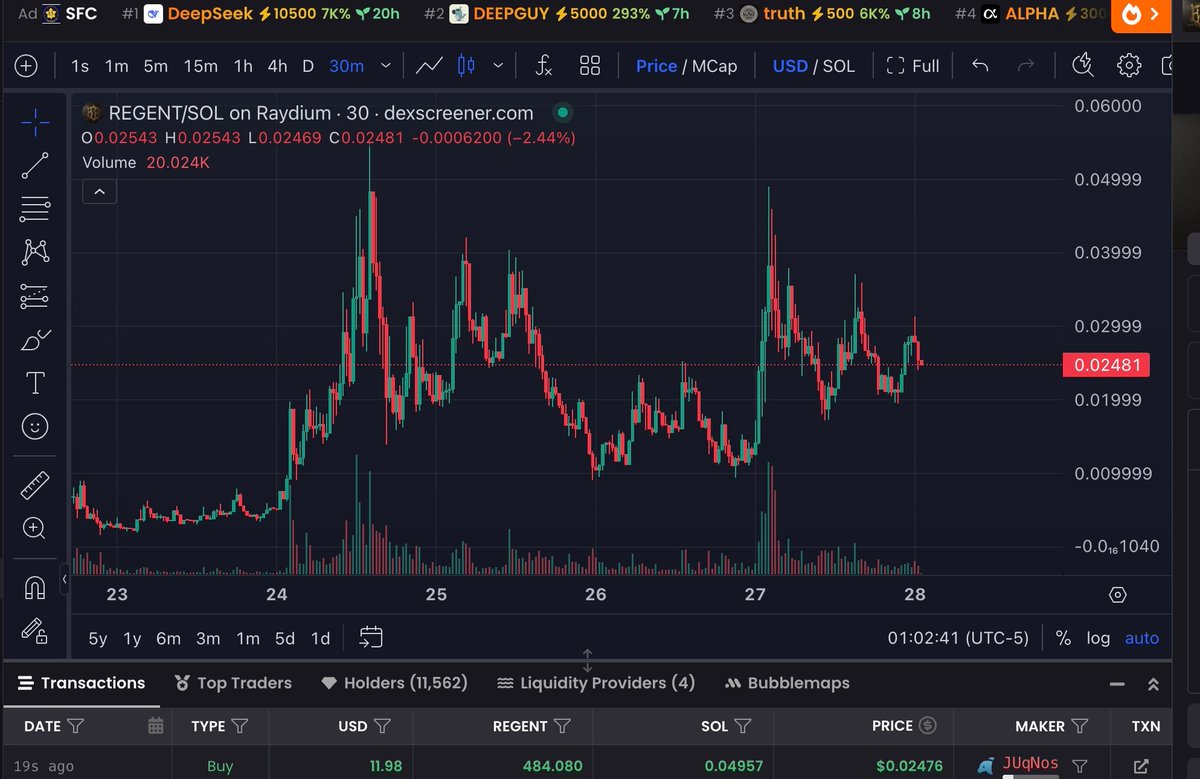
Task: Select the 1s timeframe
Action: [80, 66]
